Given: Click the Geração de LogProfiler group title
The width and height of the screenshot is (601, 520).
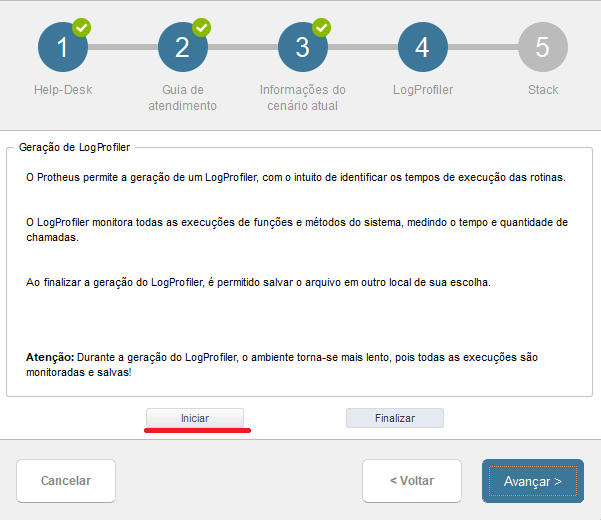Looking at the screenshot, I should pyautogui.click(x=74, y=147).
